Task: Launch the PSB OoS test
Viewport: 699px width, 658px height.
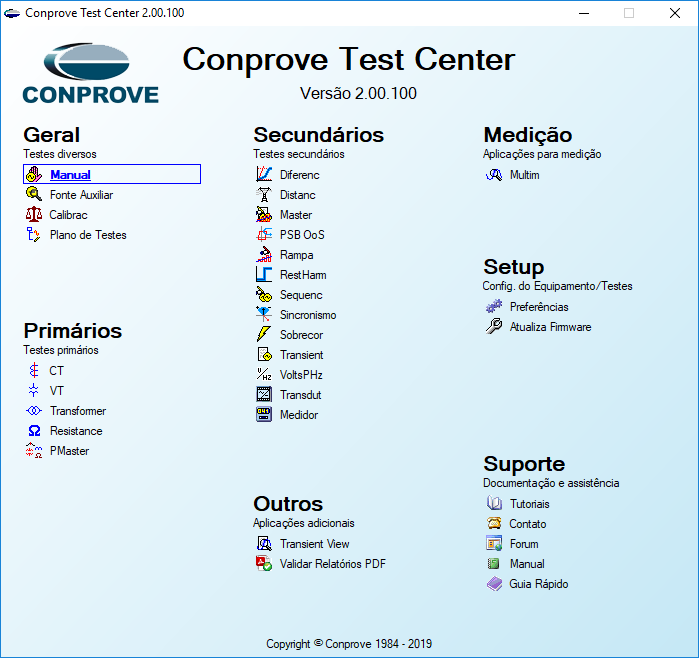Action: coord(302,235)
